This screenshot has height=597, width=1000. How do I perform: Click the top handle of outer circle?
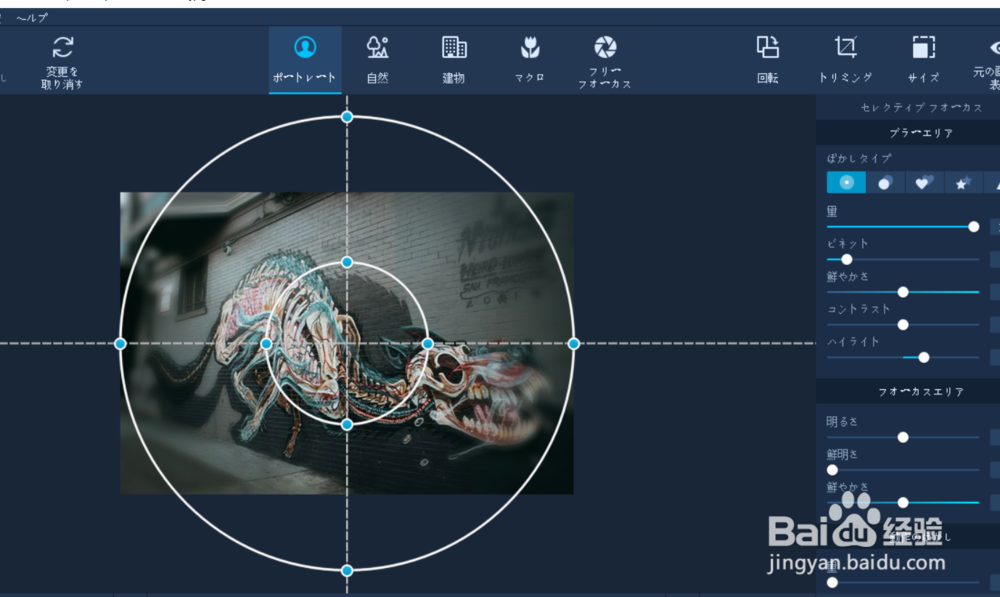[x=347, y=117]
